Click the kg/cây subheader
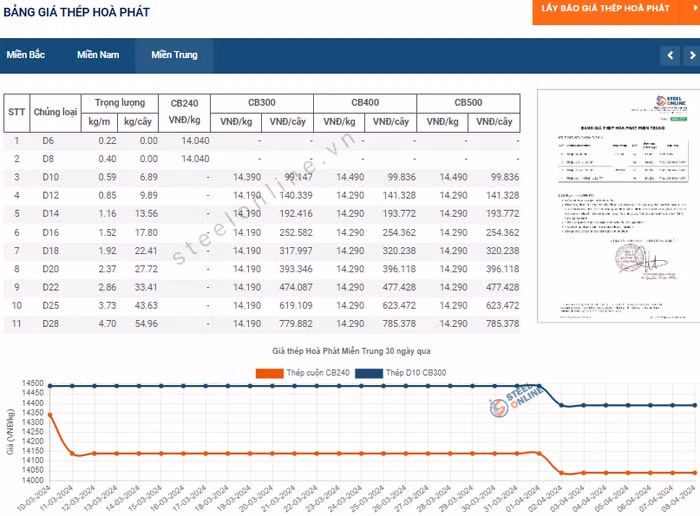 click(x=138, y=122)
